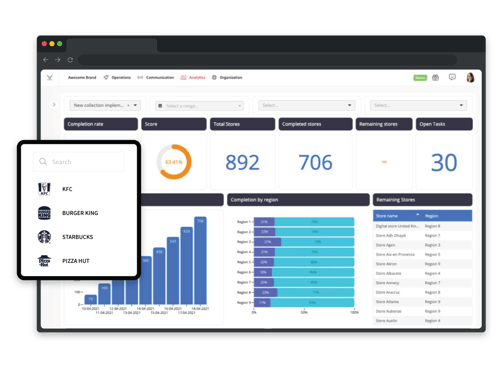The width and height of the screenshot is (500, 391).
Task: Click the Store Albacete row
Action: [x=422, y=273]
